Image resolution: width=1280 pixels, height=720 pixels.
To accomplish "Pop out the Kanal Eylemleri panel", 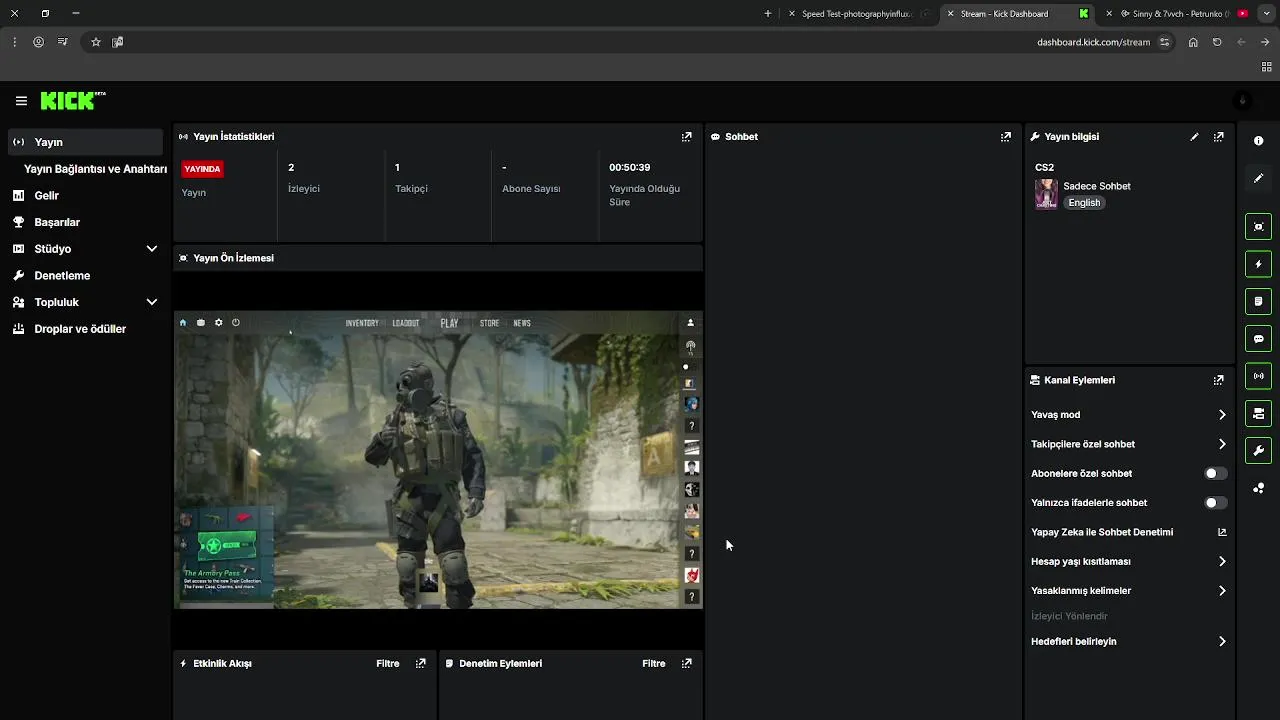I will tap(1219, 380).
